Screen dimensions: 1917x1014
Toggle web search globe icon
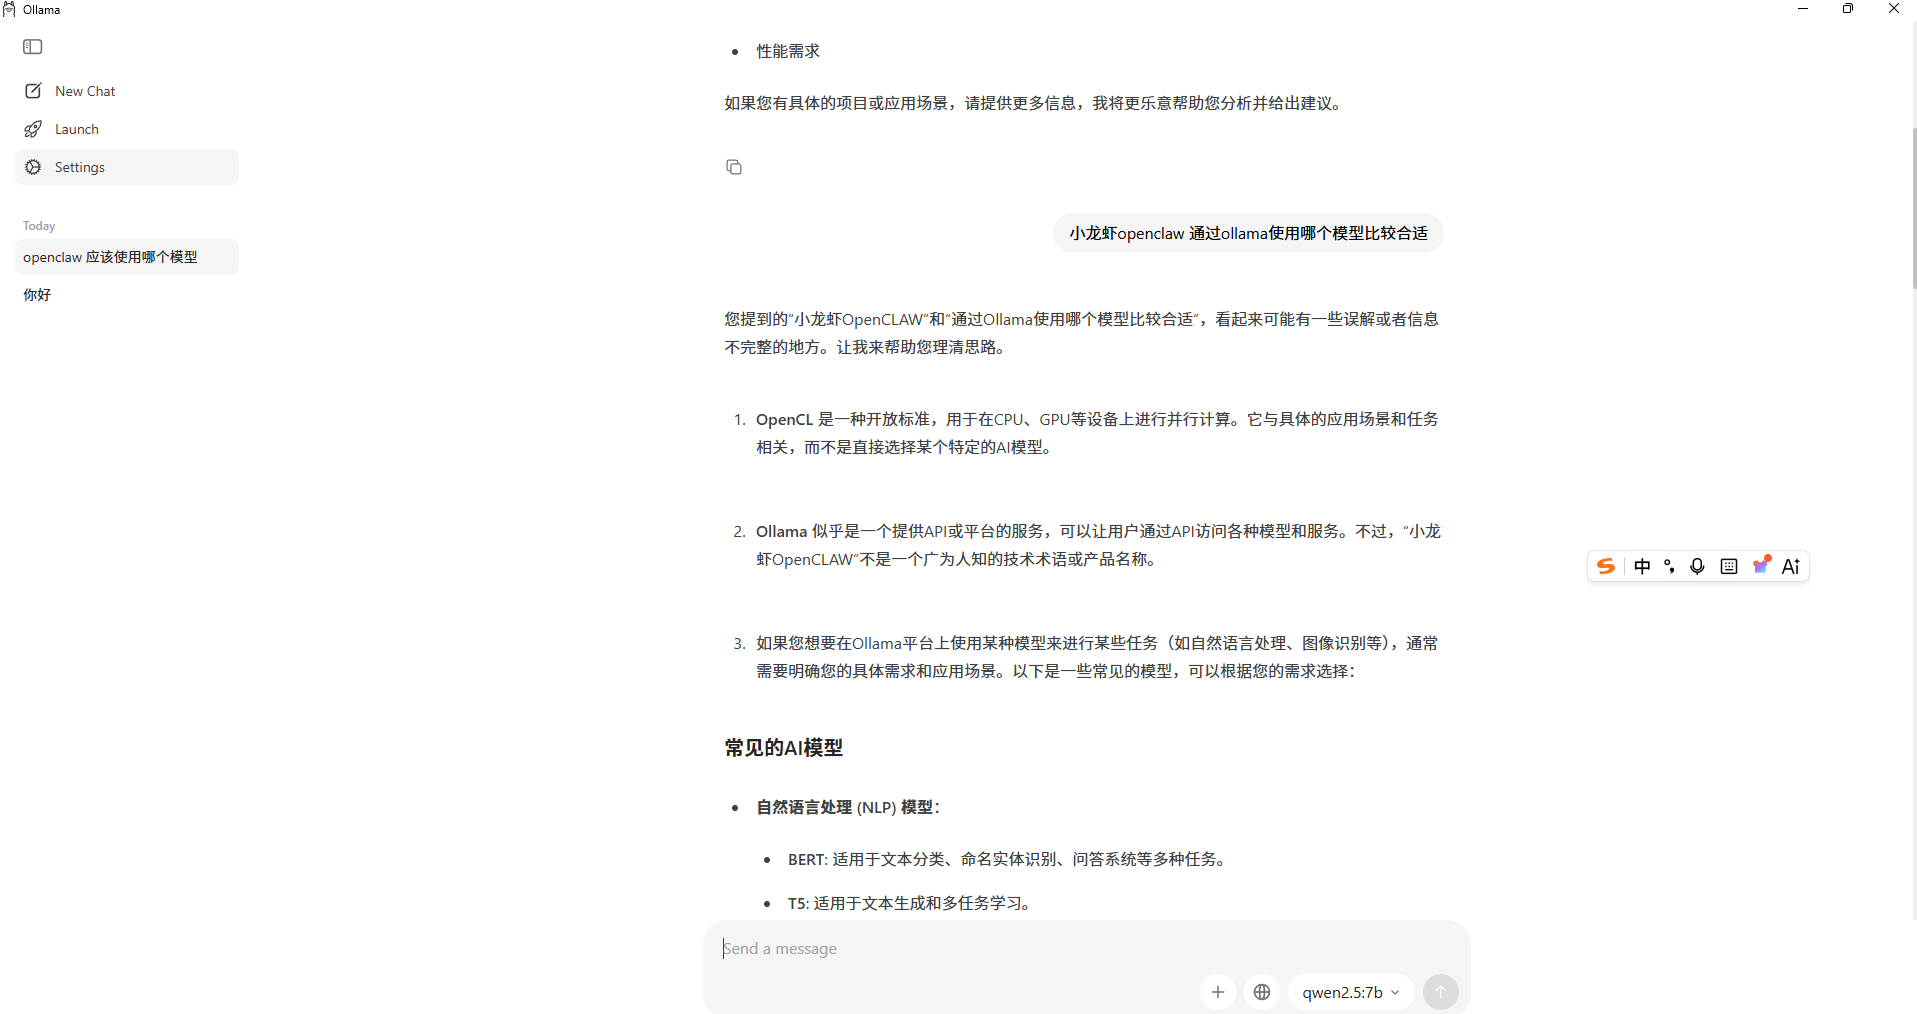click(1262, 992)
